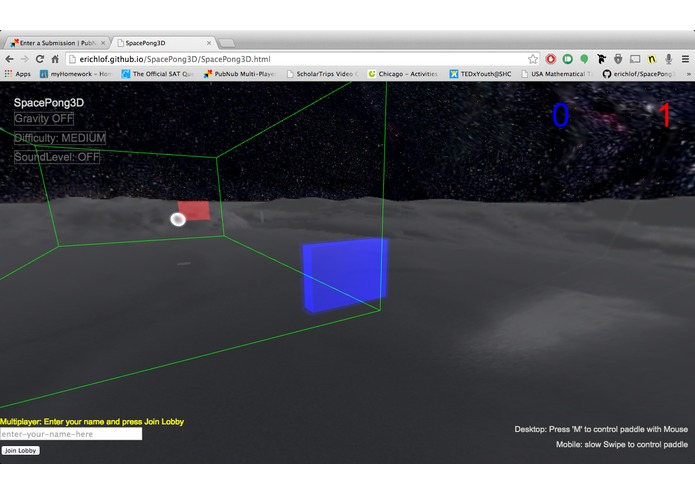Toggle the SoundLevel: OFF setting
The height and width of the screenshot is (494, 695).
pos(57,157)
